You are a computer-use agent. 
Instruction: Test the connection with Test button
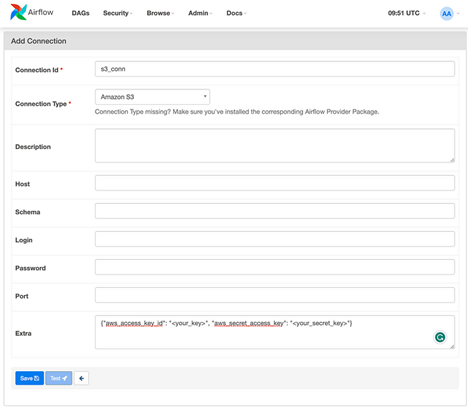pyautogui.click(x=59, y=378)
